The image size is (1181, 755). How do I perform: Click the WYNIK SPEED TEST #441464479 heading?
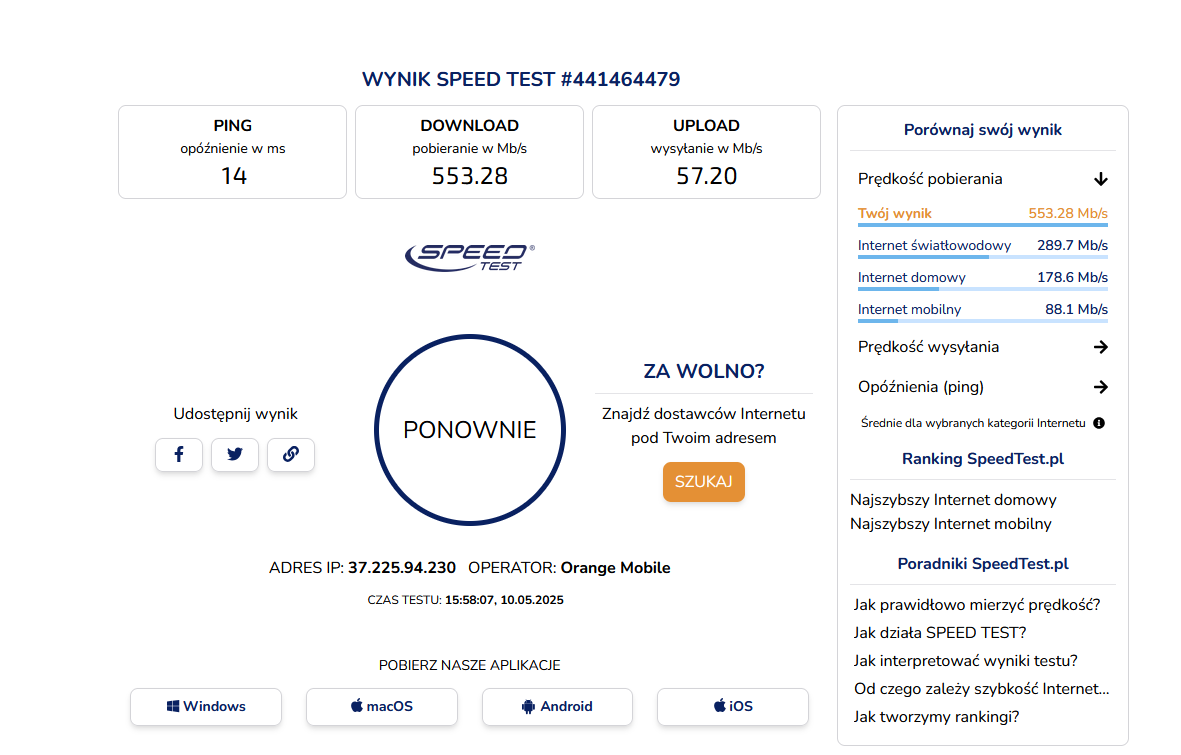click(520, 79)
